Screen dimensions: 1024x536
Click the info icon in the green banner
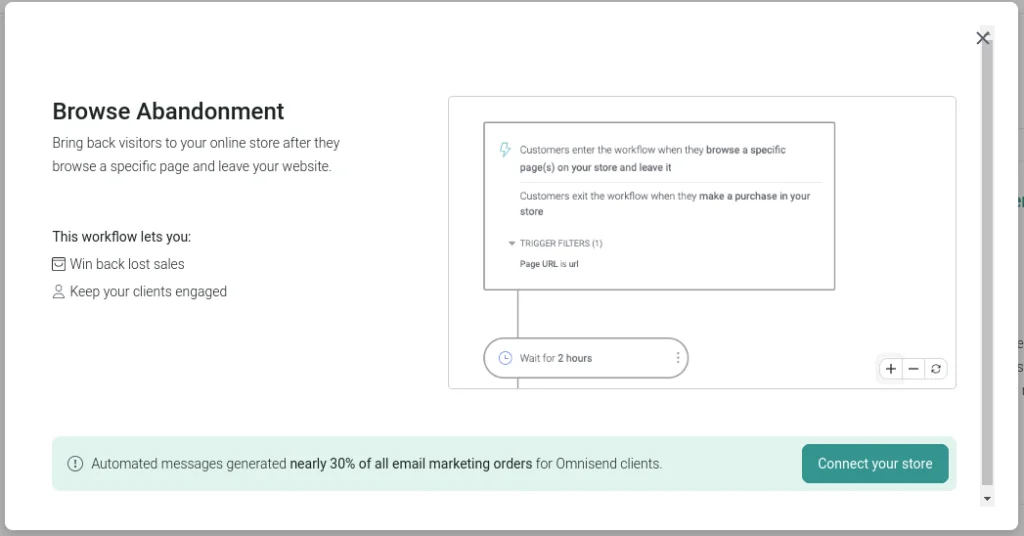(75, 464)
